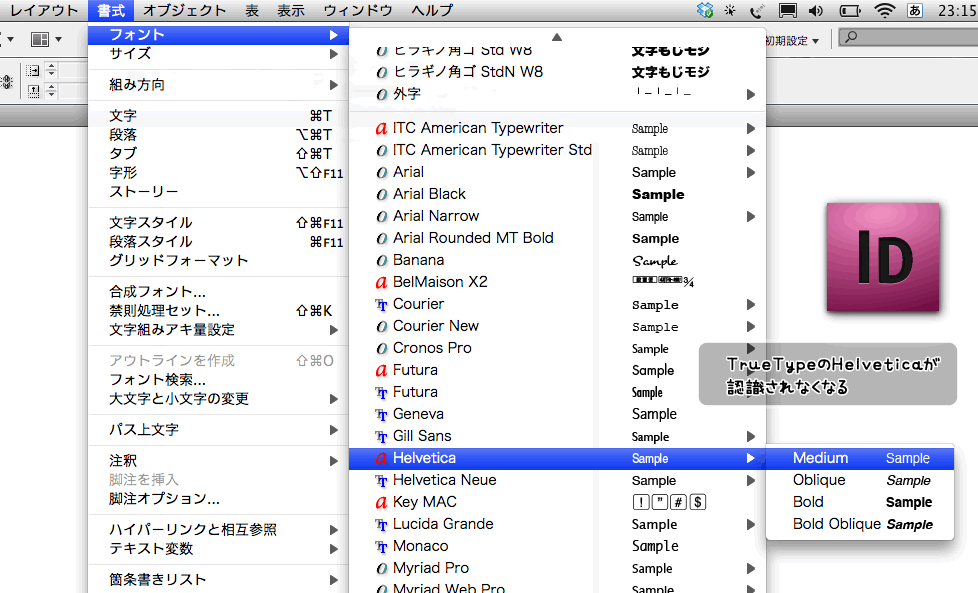Select the ITC American Typewriter Std font
Screen dimensions: 978x593
point(557,150)
